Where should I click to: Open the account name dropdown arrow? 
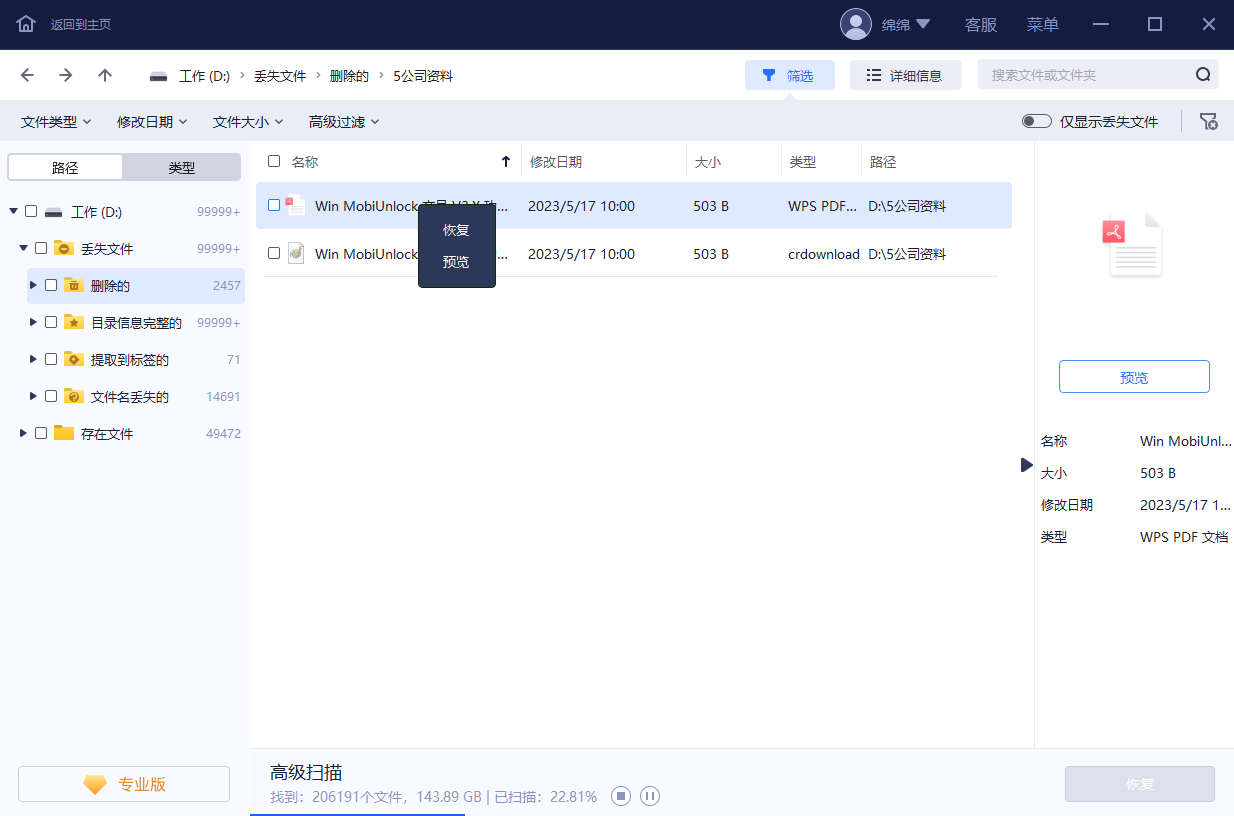923,24
